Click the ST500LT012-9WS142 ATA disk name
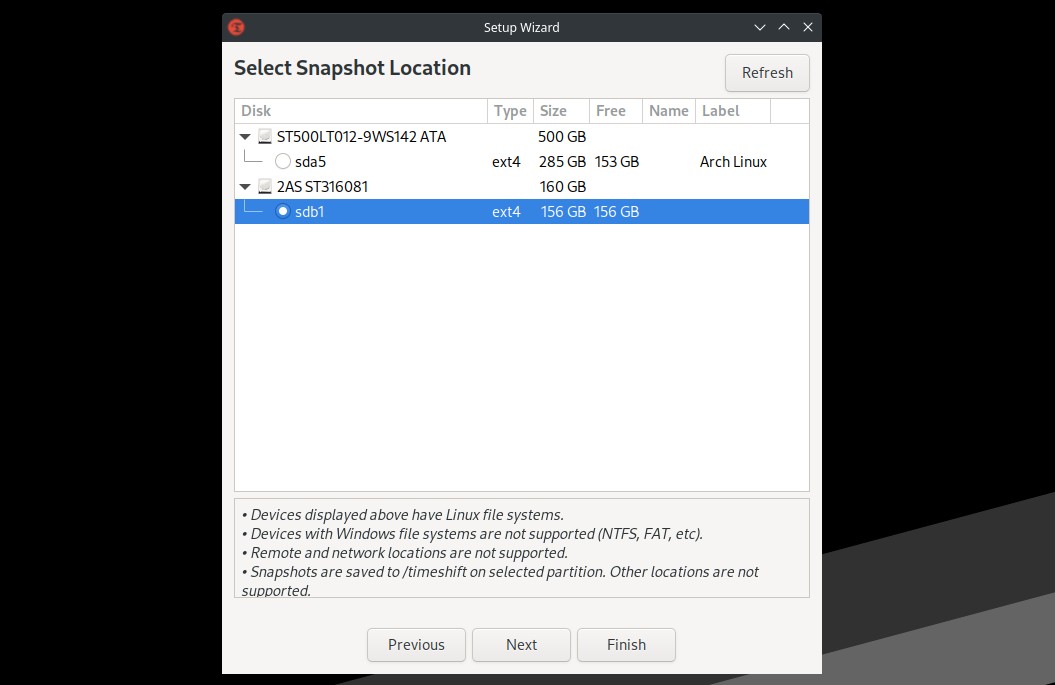Image resolution: width=1055 pixels, height=685 pixels. 361,137
